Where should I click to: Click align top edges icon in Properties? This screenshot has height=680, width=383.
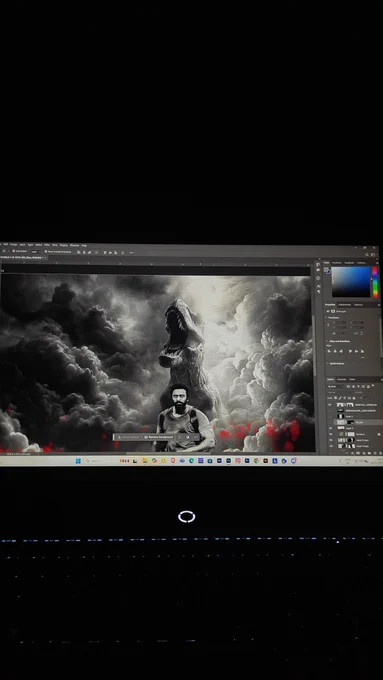point(350,351)
